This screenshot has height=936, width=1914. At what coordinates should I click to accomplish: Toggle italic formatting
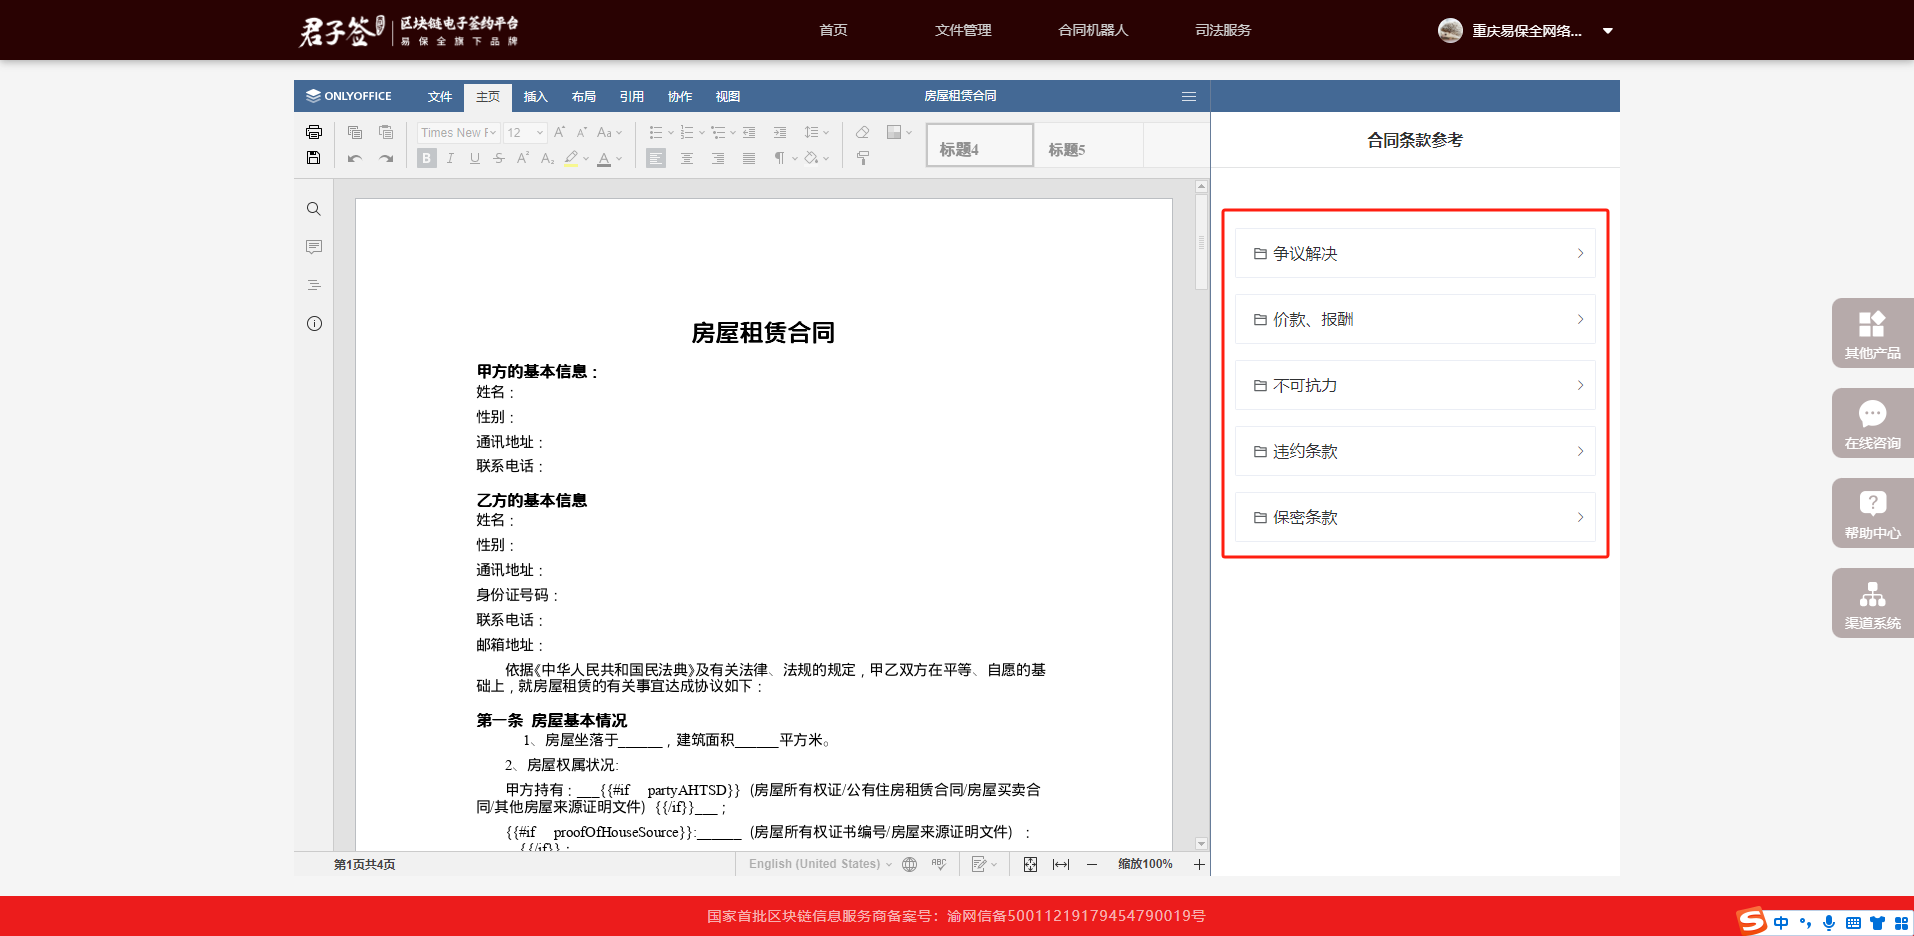(451, 158)
